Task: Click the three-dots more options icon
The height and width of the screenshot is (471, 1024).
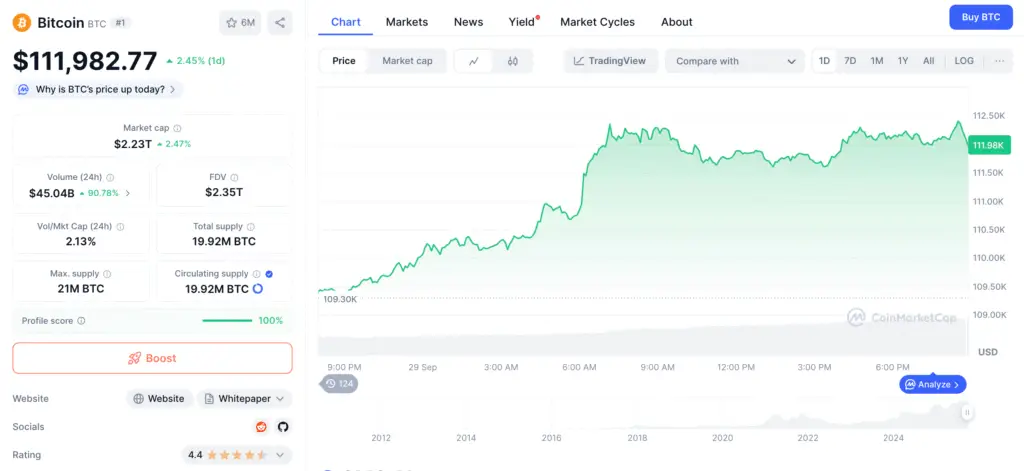Action: 999,61
